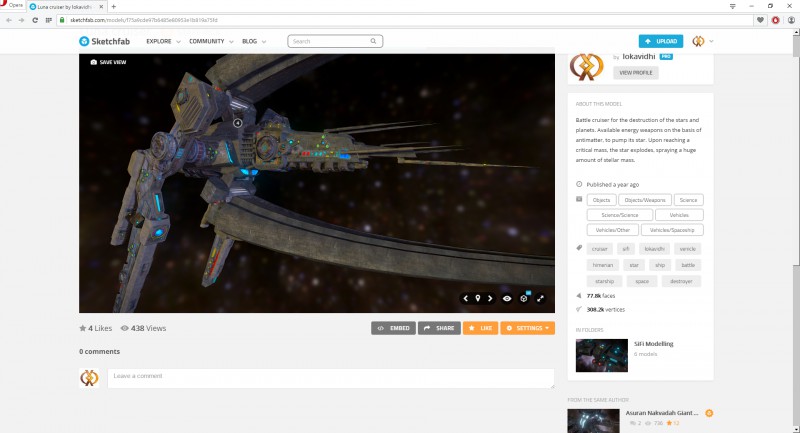The image size is (800, 433).
Task: Open the SiFi Modelling folder thumbnail
Action: 602,355
